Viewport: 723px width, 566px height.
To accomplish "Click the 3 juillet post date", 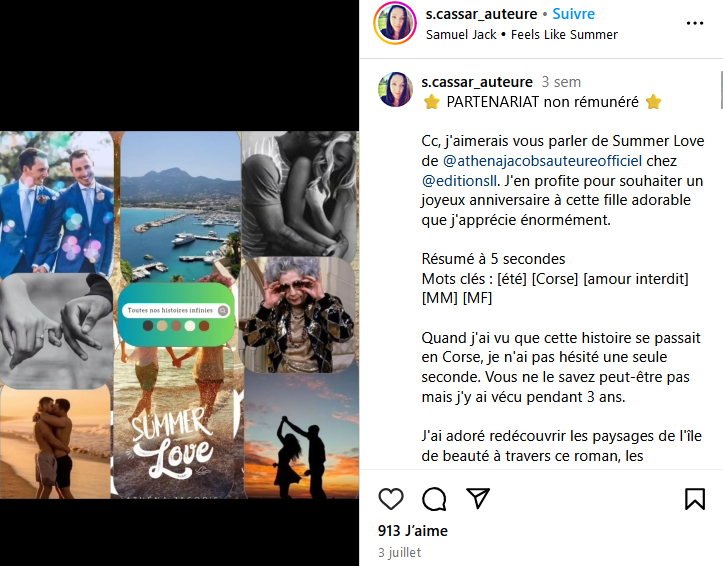I will [399, 552].
